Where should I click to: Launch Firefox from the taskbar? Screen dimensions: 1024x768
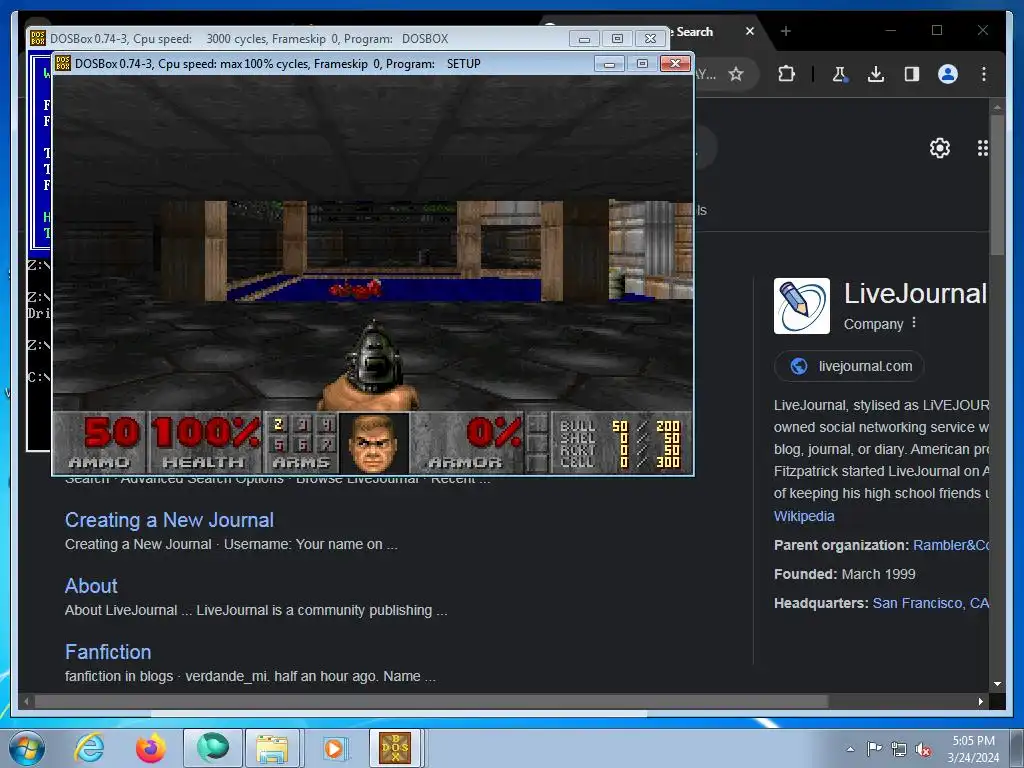point(150,748)
